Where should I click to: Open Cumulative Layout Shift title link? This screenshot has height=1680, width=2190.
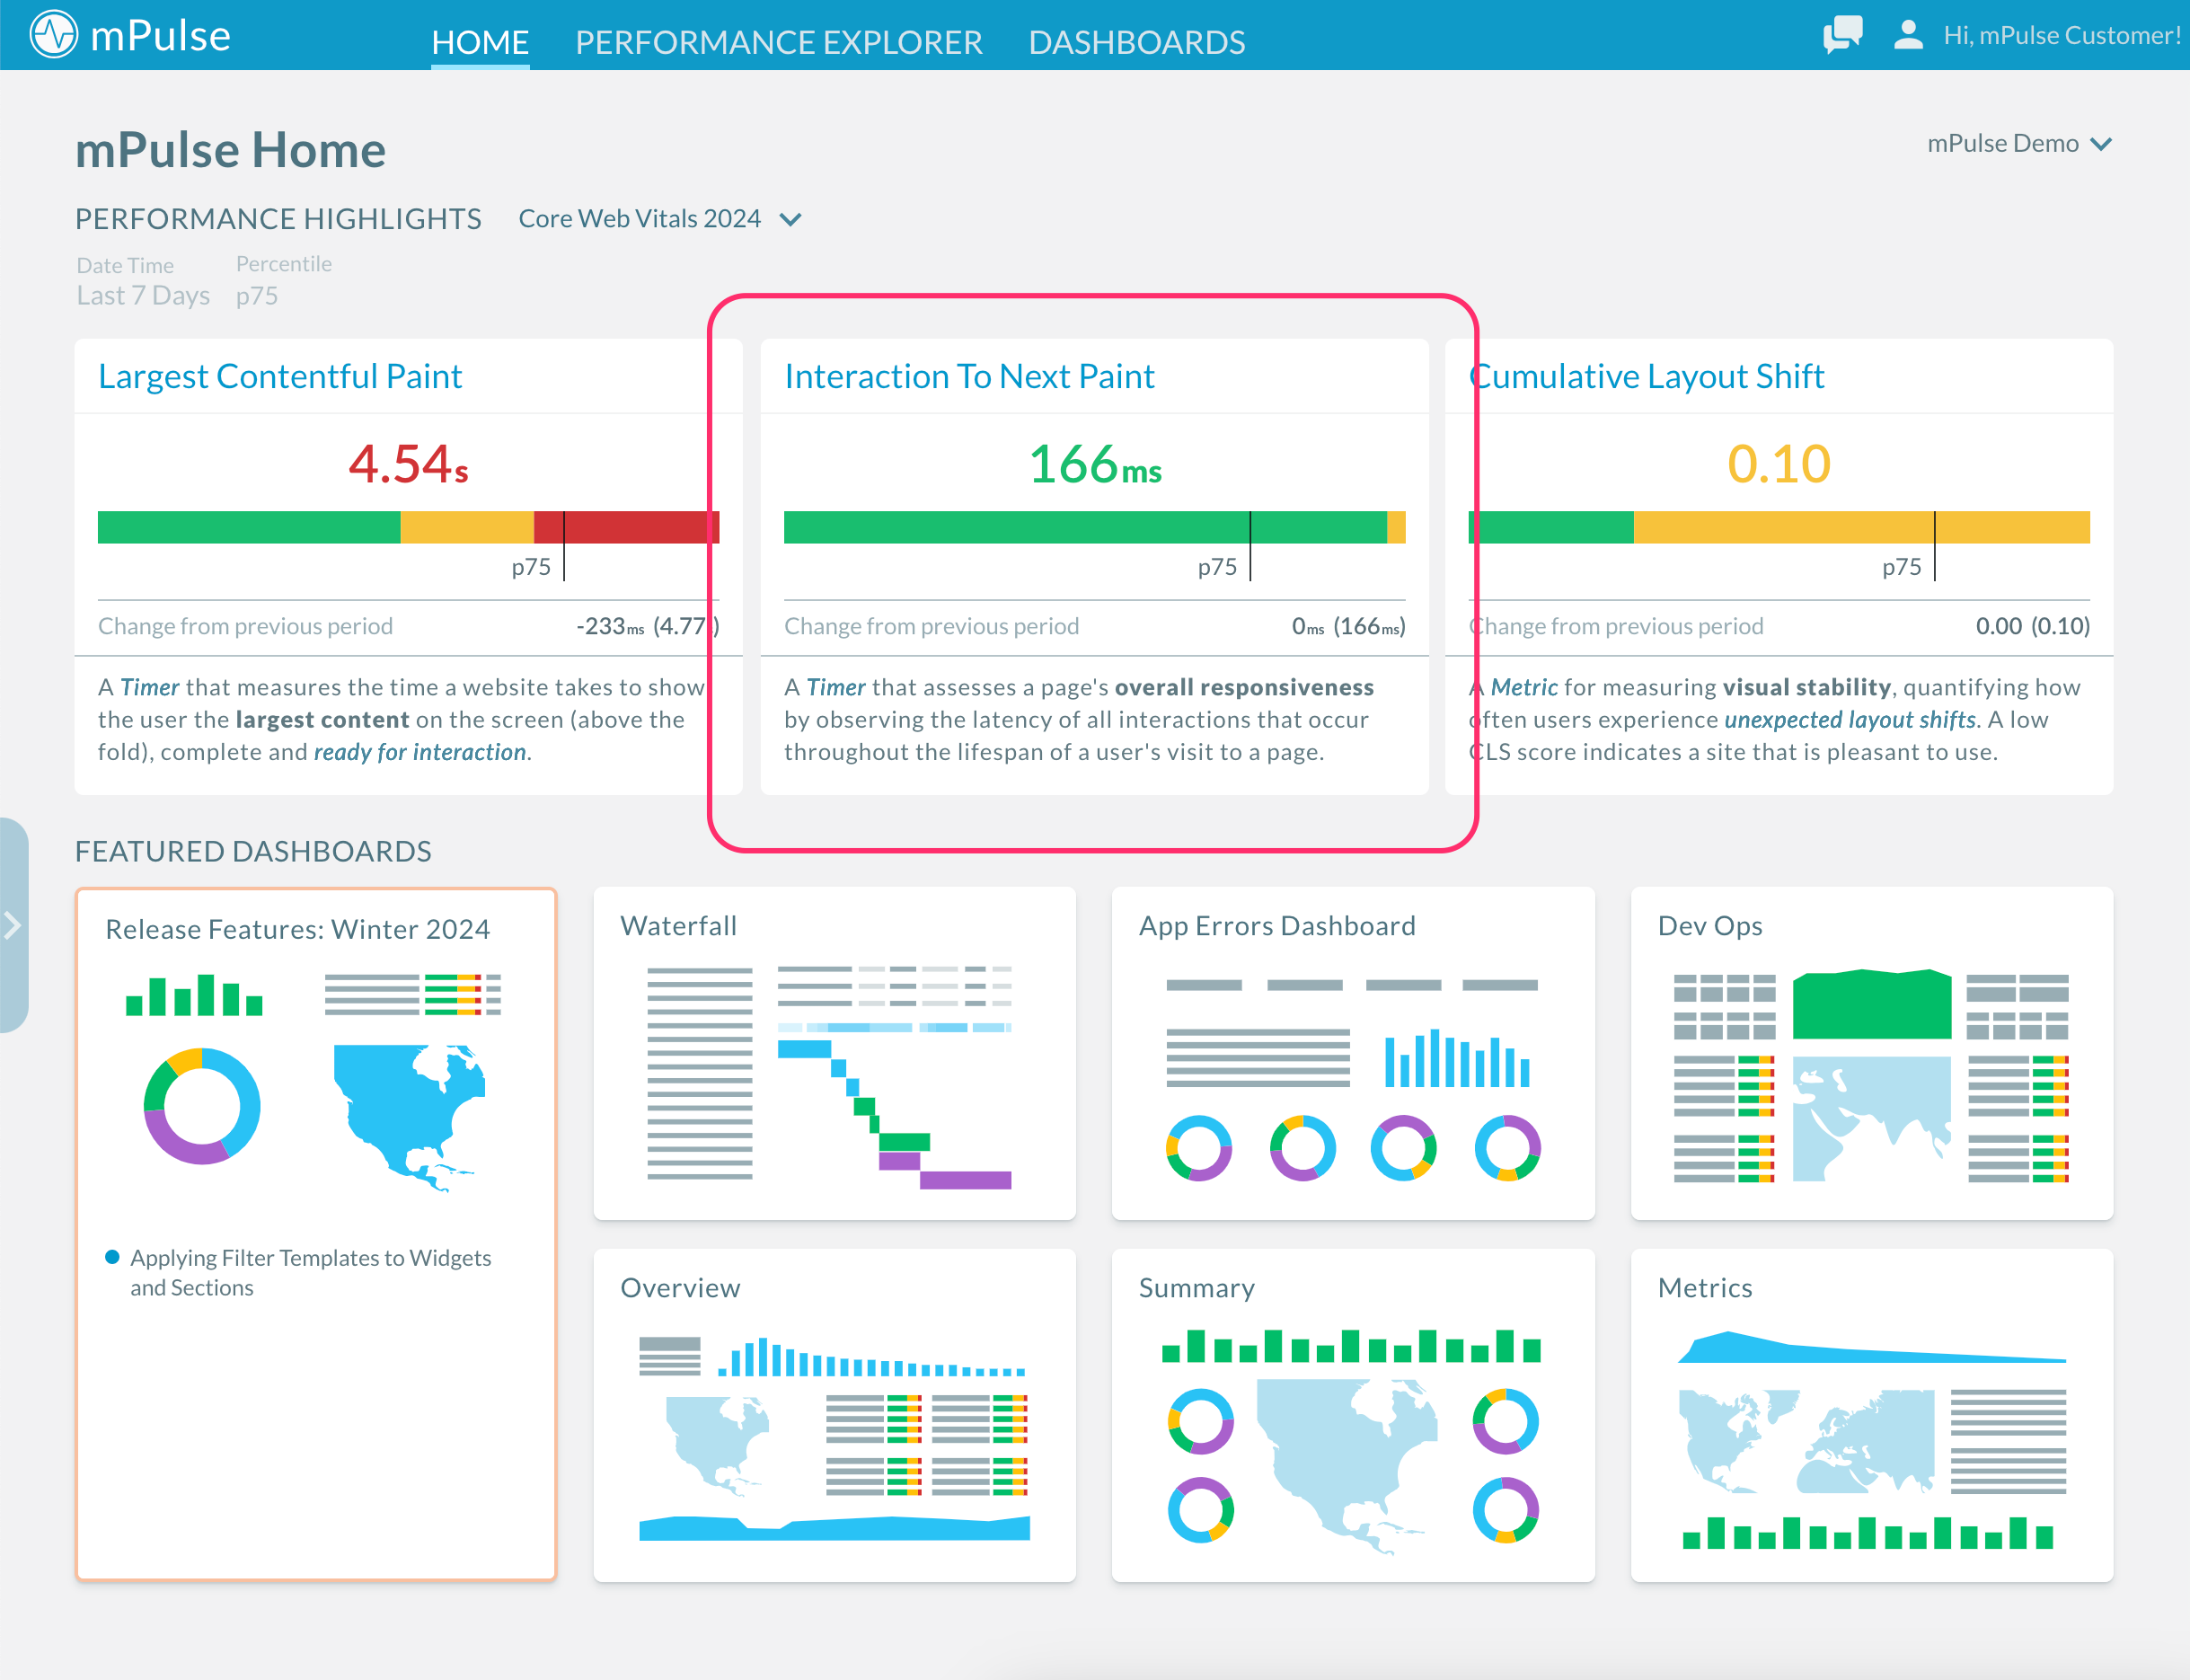(x=1647, y=376)
